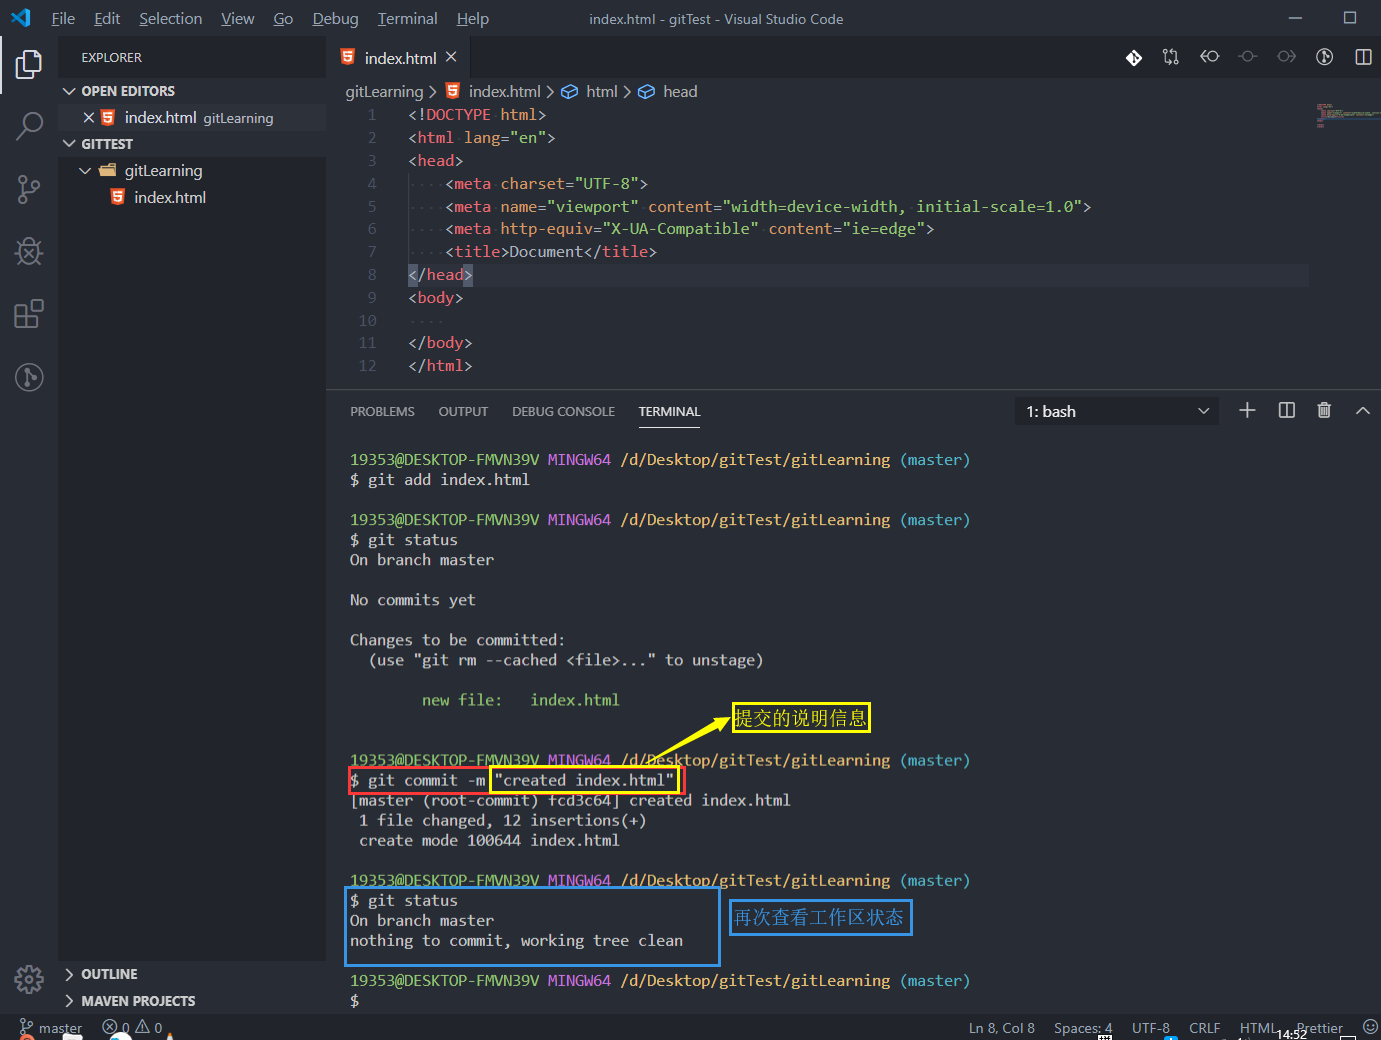Screen dimensions: 1381x1040
Task: Open the File menu
Action: 63,18
